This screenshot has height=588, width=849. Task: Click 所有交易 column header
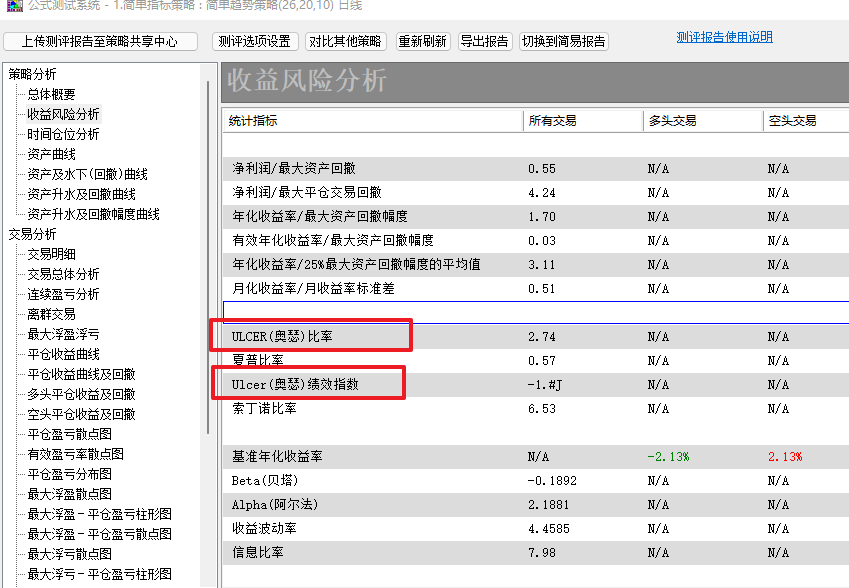pos(583,121)
